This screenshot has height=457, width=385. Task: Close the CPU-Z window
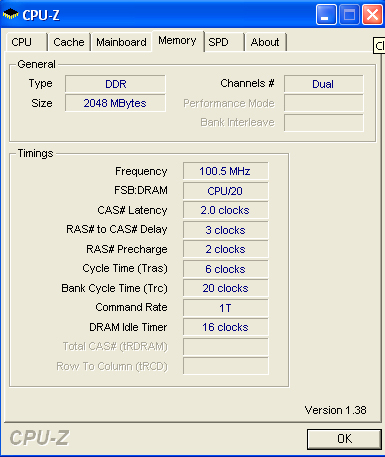(372, 15)
